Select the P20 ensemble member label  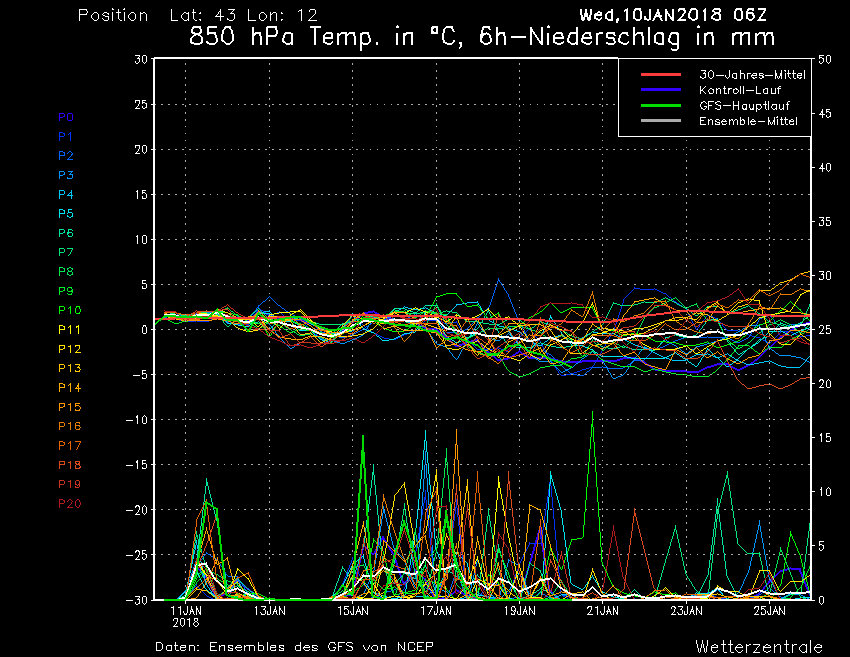click(x=69, y=503)
